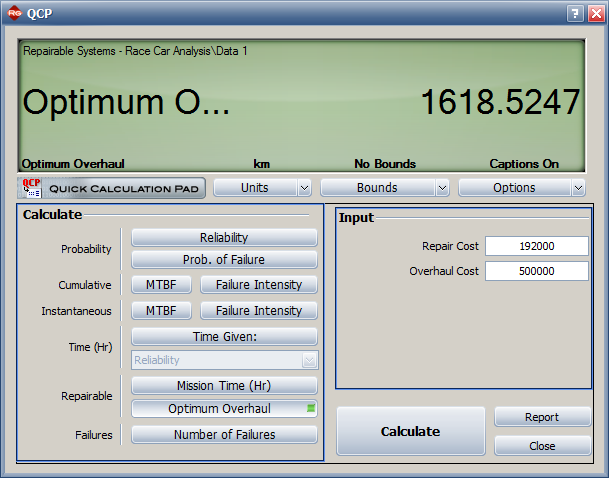Click the Overhaul Cost input field
609x478 pixels.
[537, 271]
